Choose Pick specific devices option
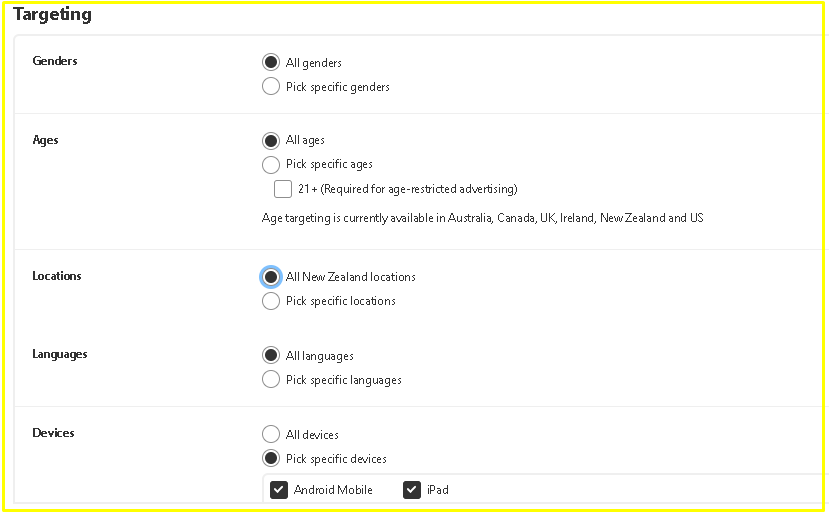The width and height of the screenshot is (829, 515). click(270, 459)
